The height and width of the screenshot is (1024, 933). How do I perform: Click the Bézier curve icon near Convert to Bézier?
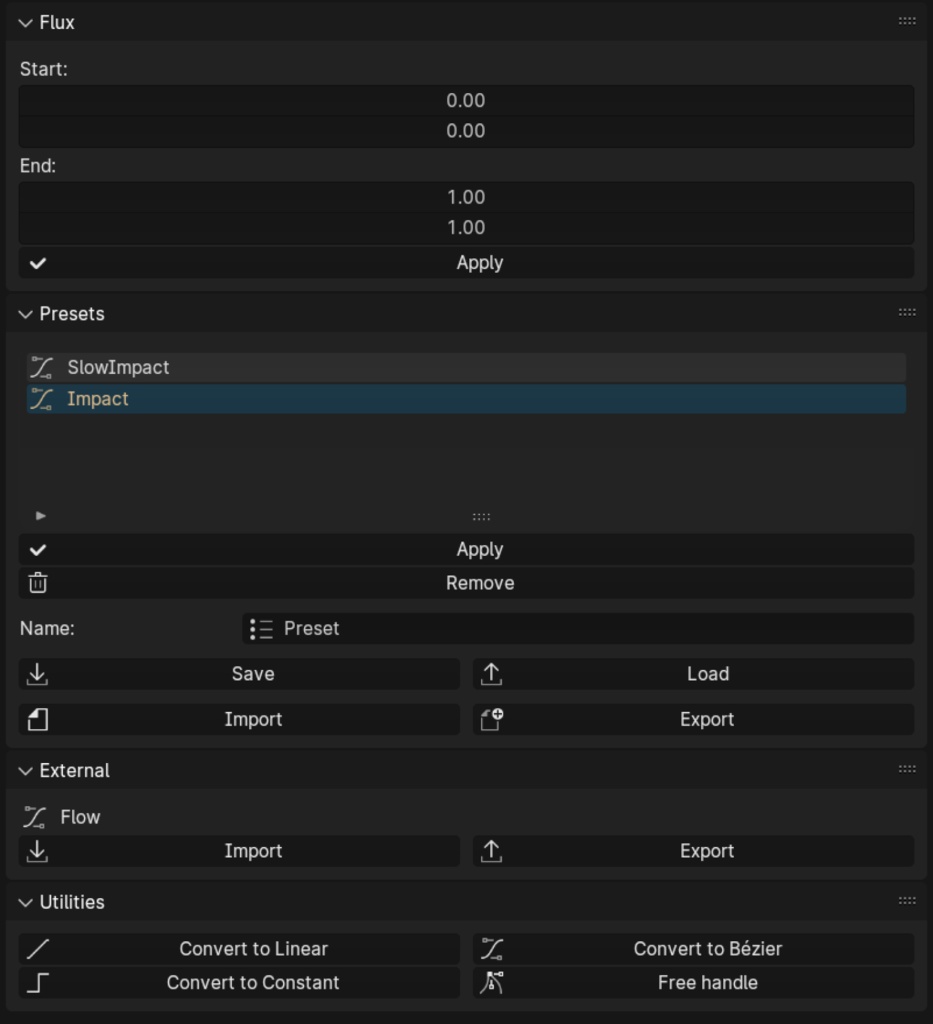coord(490,948)
